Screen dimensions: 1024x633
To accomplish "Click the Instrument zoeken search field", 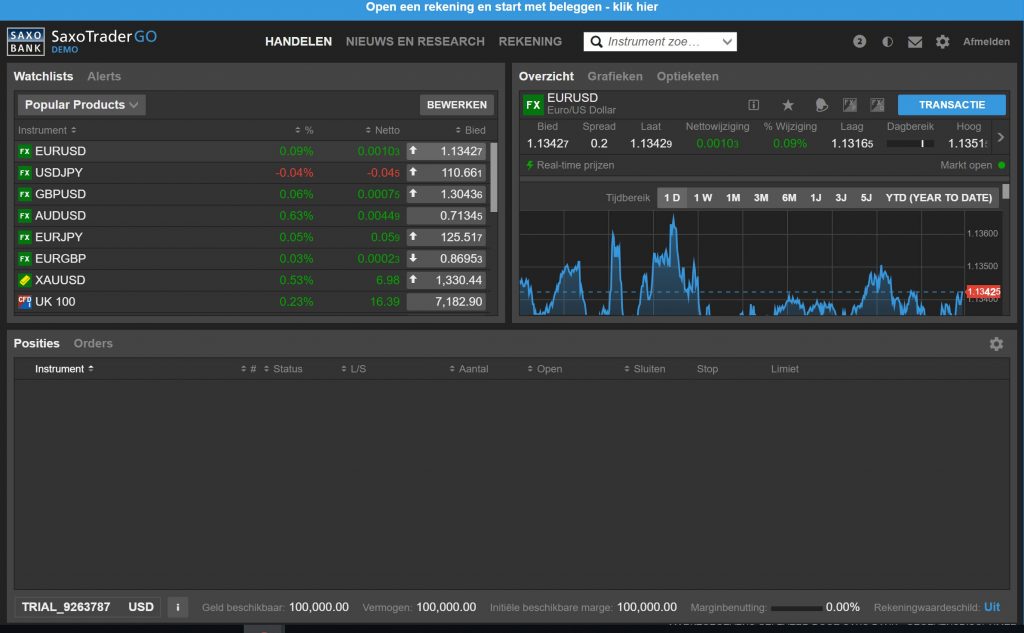I will point(660,42).
